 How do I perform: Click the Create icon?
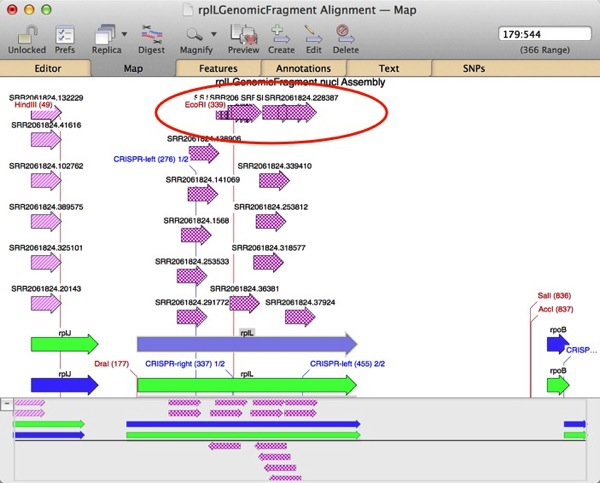281,33
